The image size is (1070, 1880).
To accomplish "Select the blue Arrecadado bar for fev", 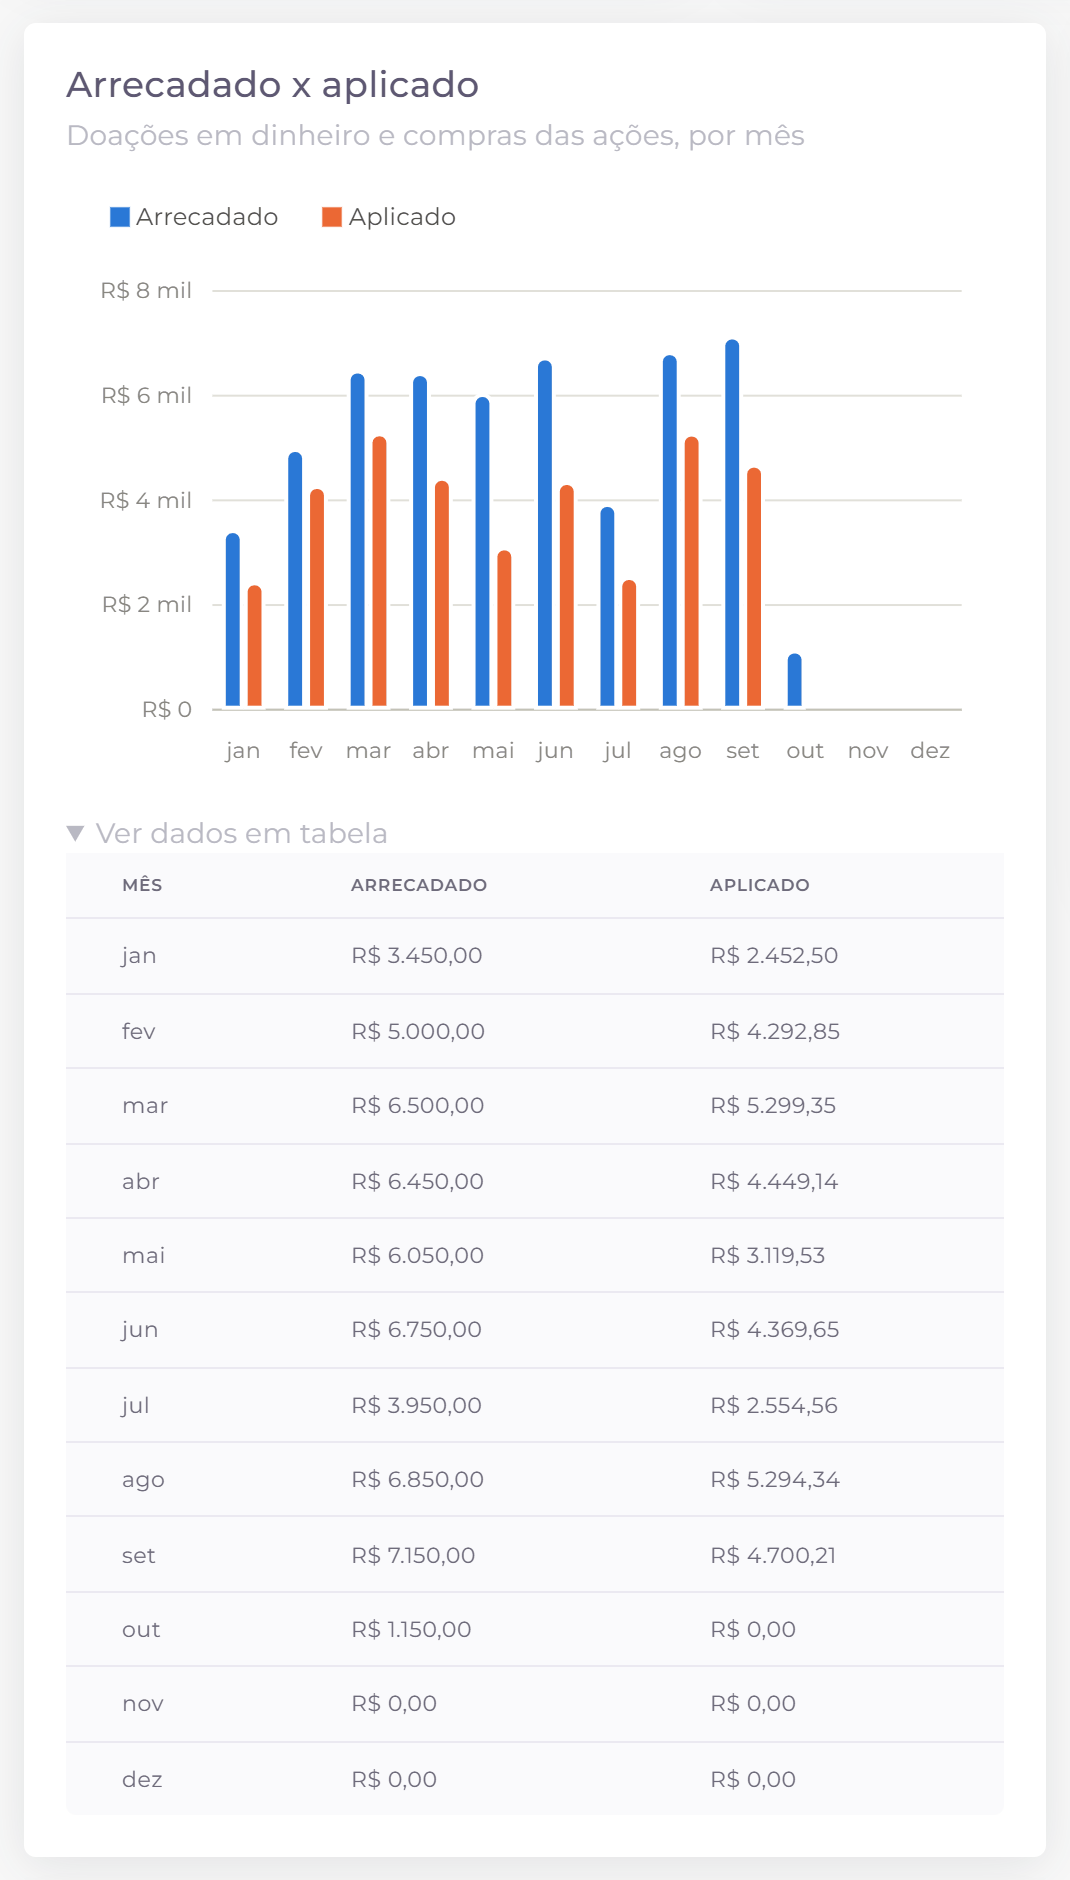I will 295,579.
